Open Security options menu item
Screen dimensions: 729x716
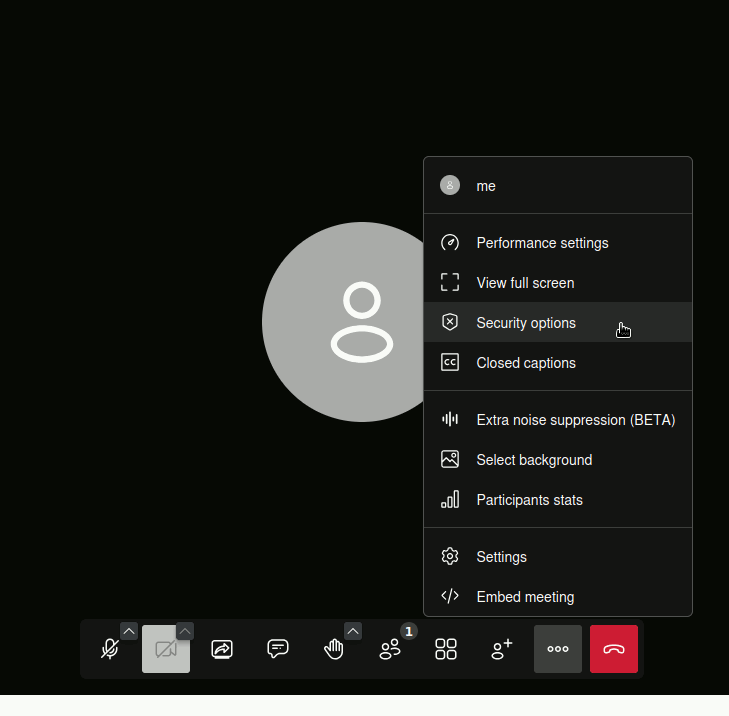[558, 323]
